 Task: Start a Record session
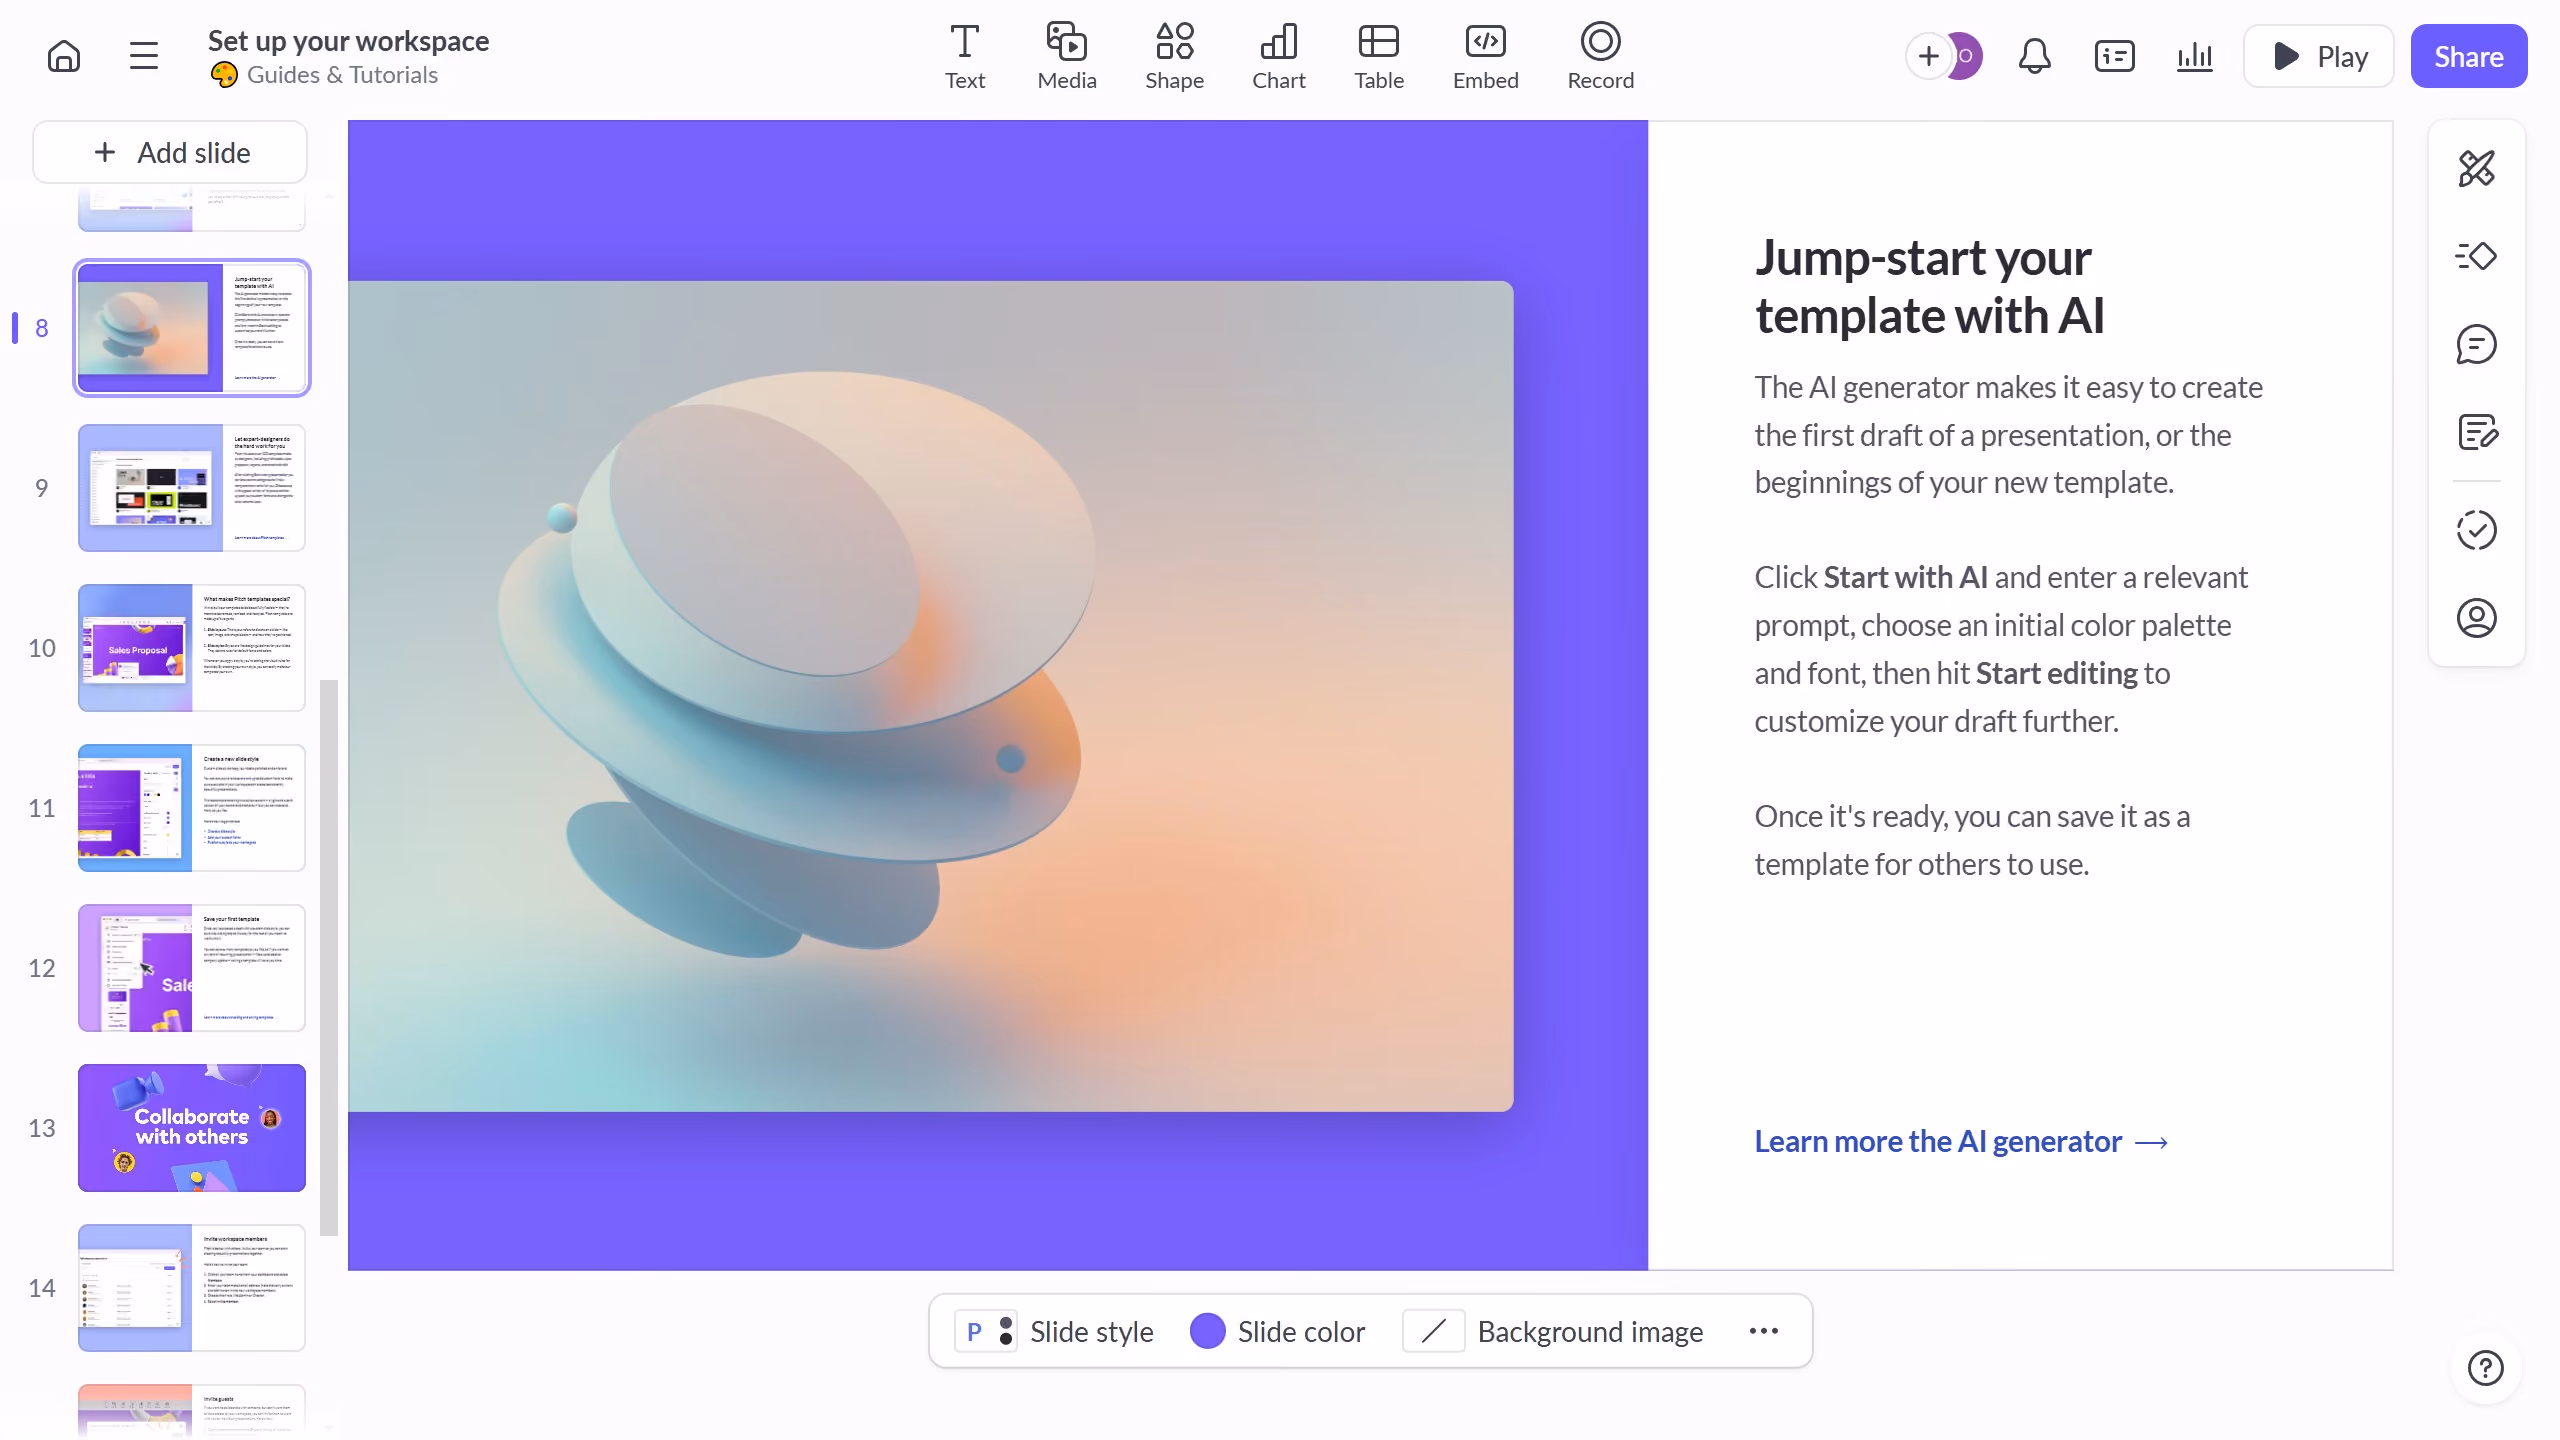(x=1600, y=57)
